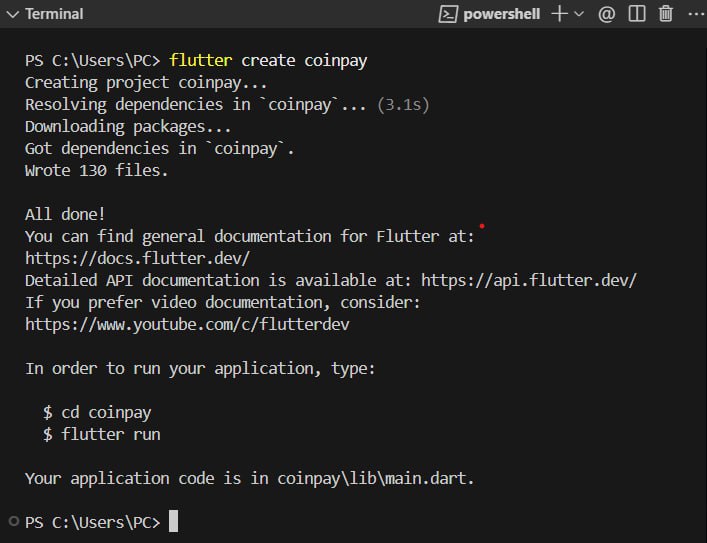The image size is (707, 543).
Task: Create a new terminal with plus icon
Action: (x=559, y=14)
